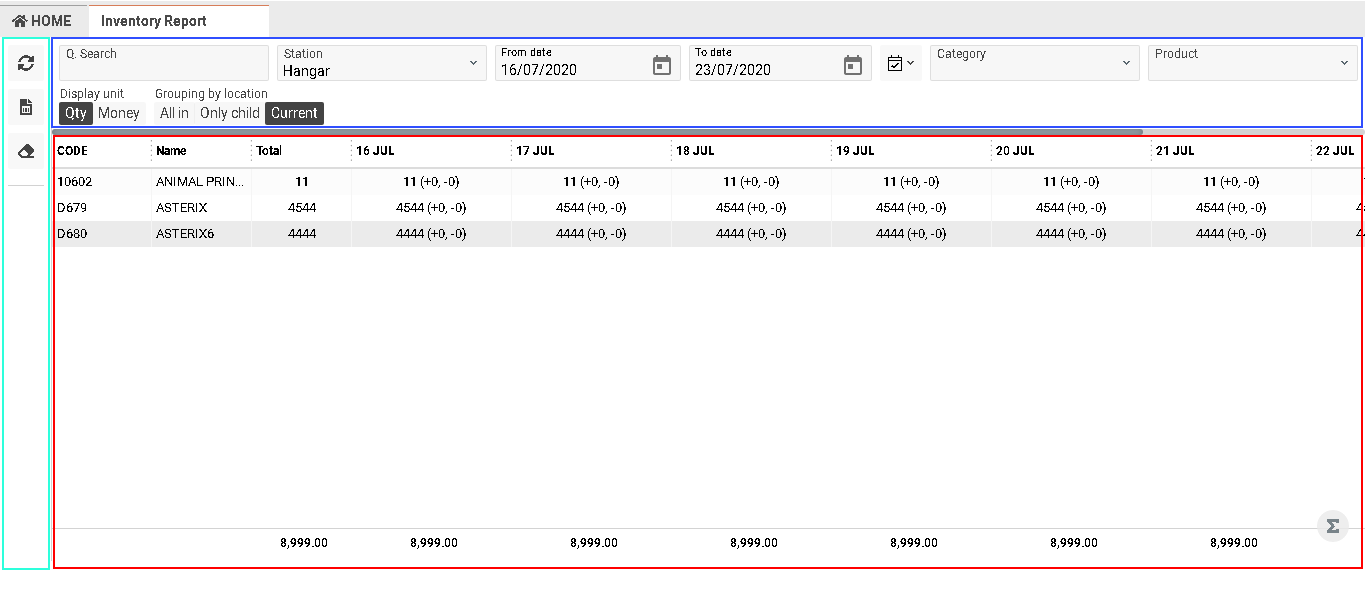This screenshot has height=600, width=1365.
Task: Open the To date calendar picker
Action: point(852,65)
